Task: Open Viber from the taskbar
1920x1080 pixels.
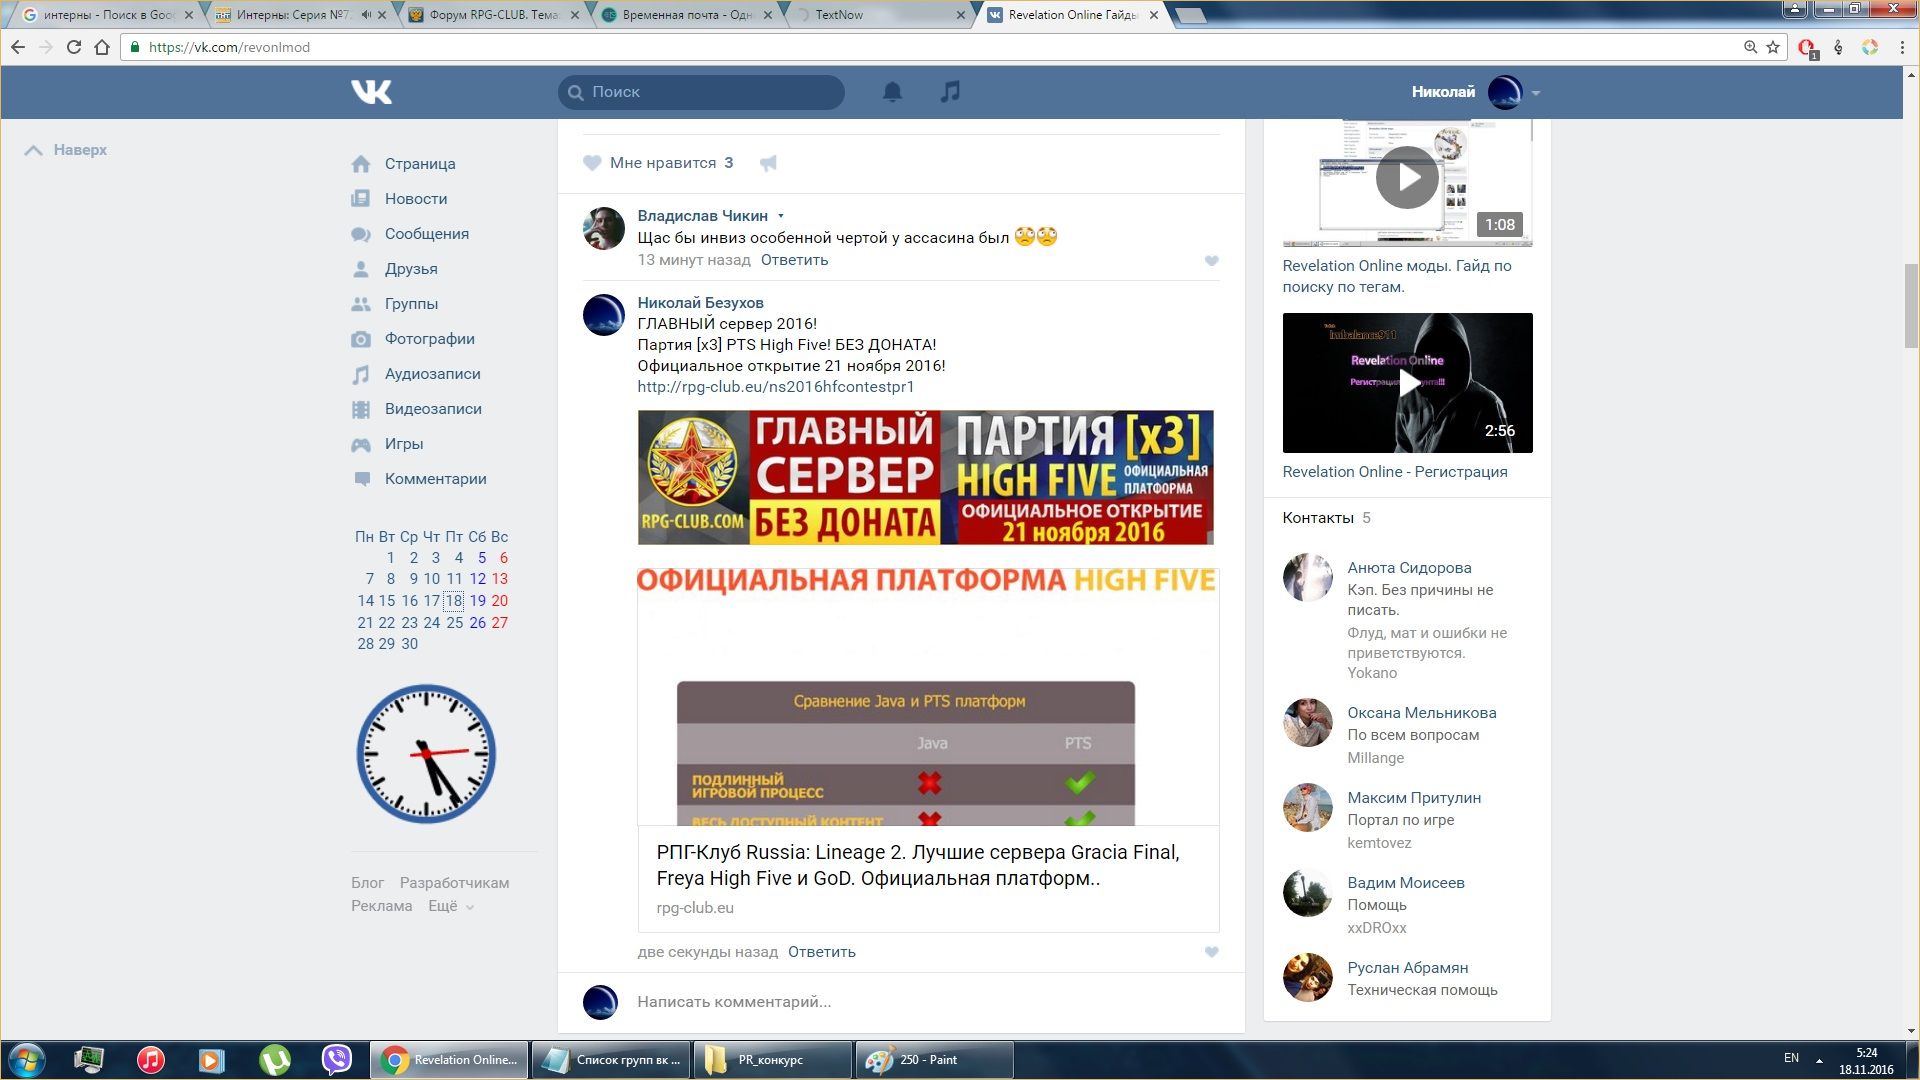Action: [336, 1059]
